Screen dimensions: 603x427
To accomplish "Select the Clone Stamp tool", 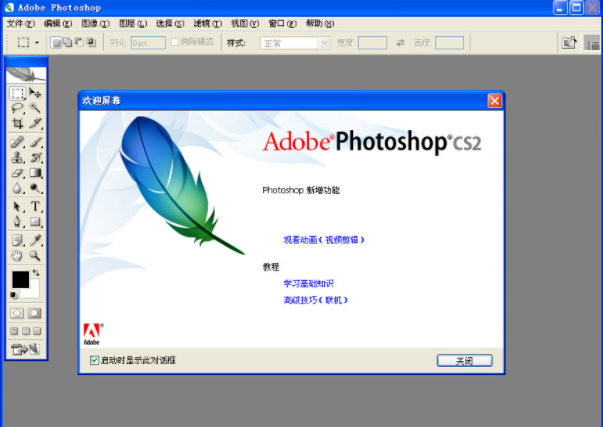I will click(x=17, y=157).
